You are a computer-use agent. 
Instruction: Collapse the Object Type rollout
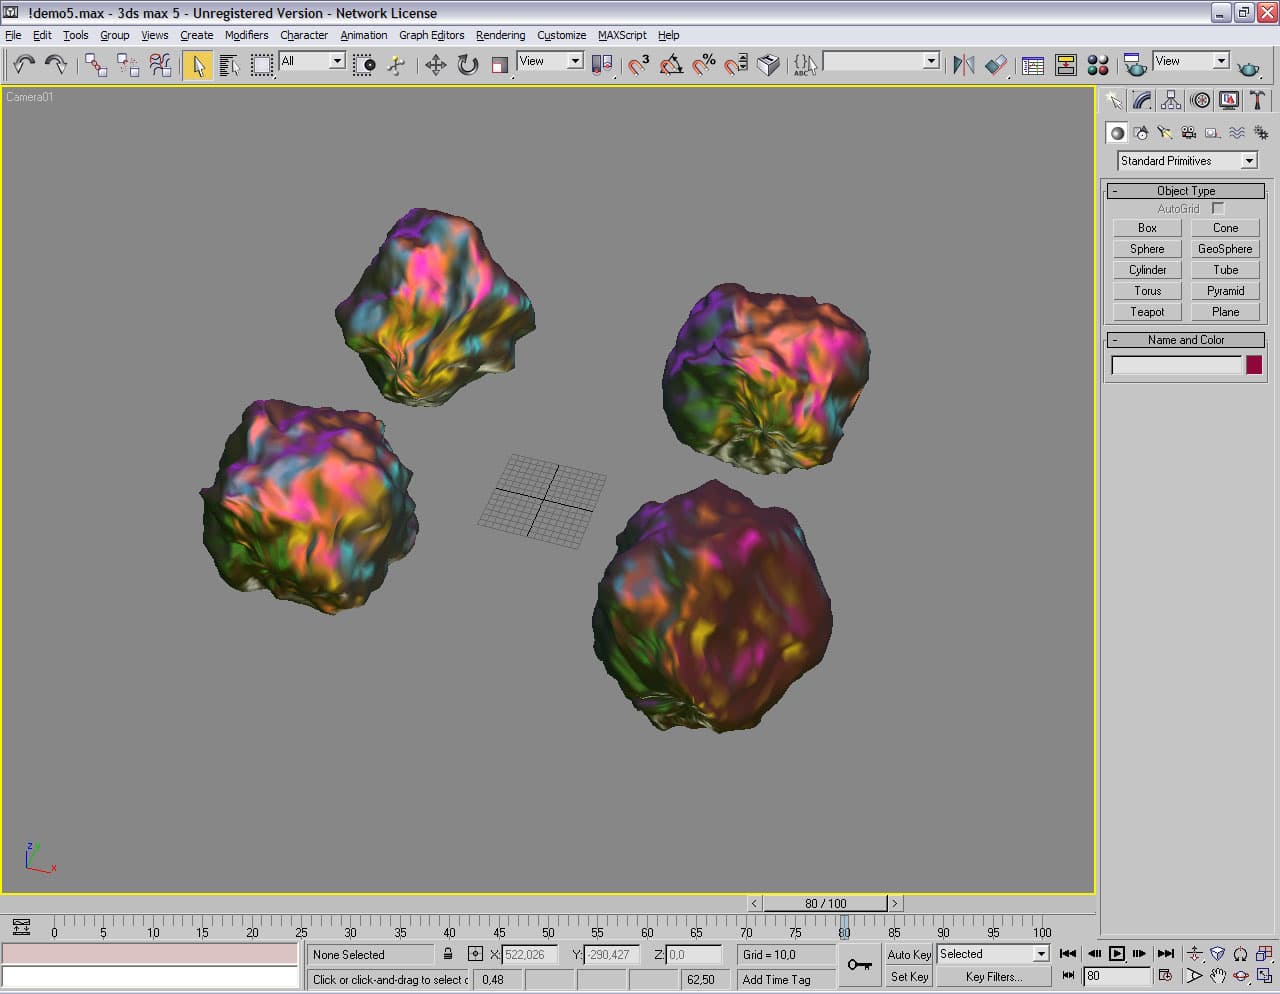1185,190
